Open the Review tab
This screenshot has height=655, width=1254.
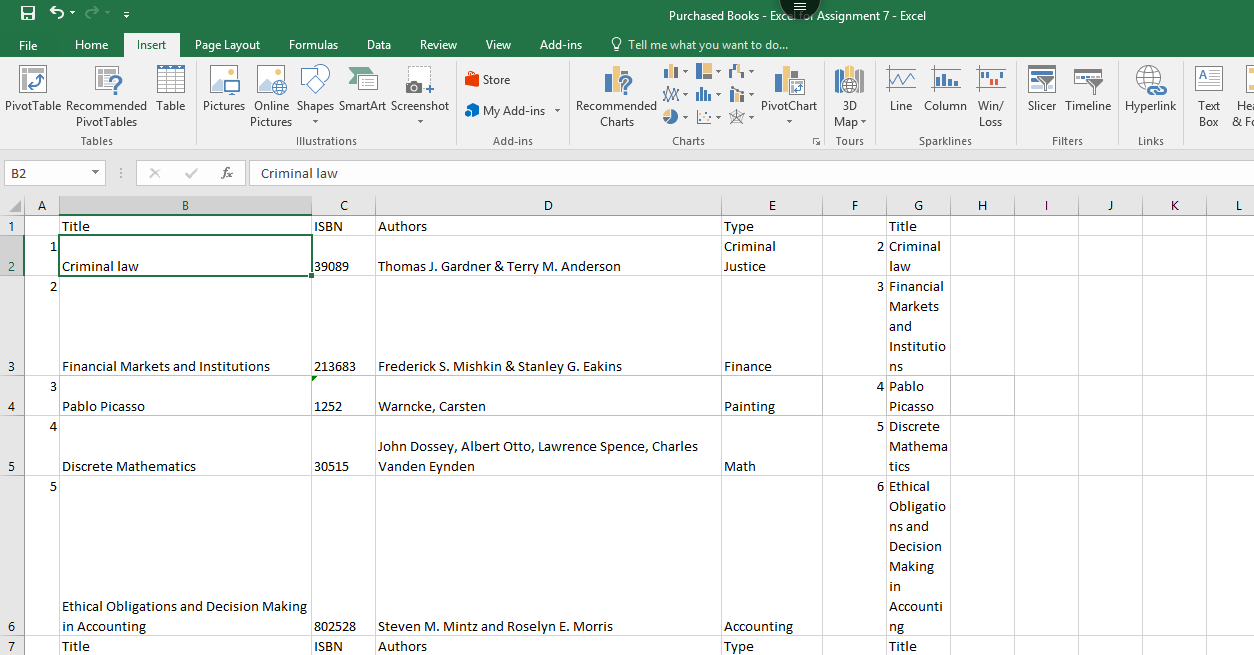[x=438, y=44]
